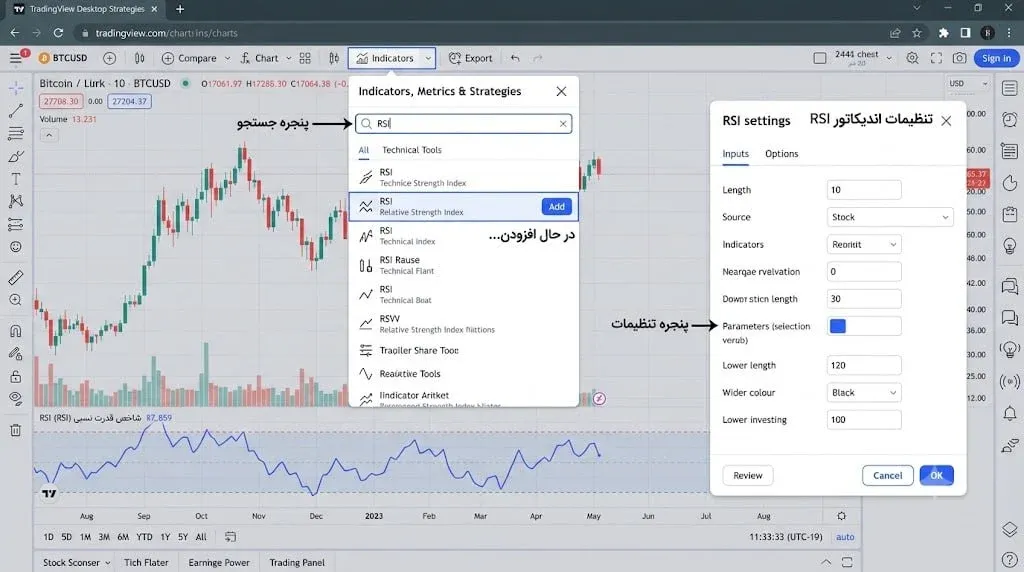Click the Sign in button
Image resolution: width=1024 pixels, height=572 pixels.
pyautogui.click(x=996, y=58)
